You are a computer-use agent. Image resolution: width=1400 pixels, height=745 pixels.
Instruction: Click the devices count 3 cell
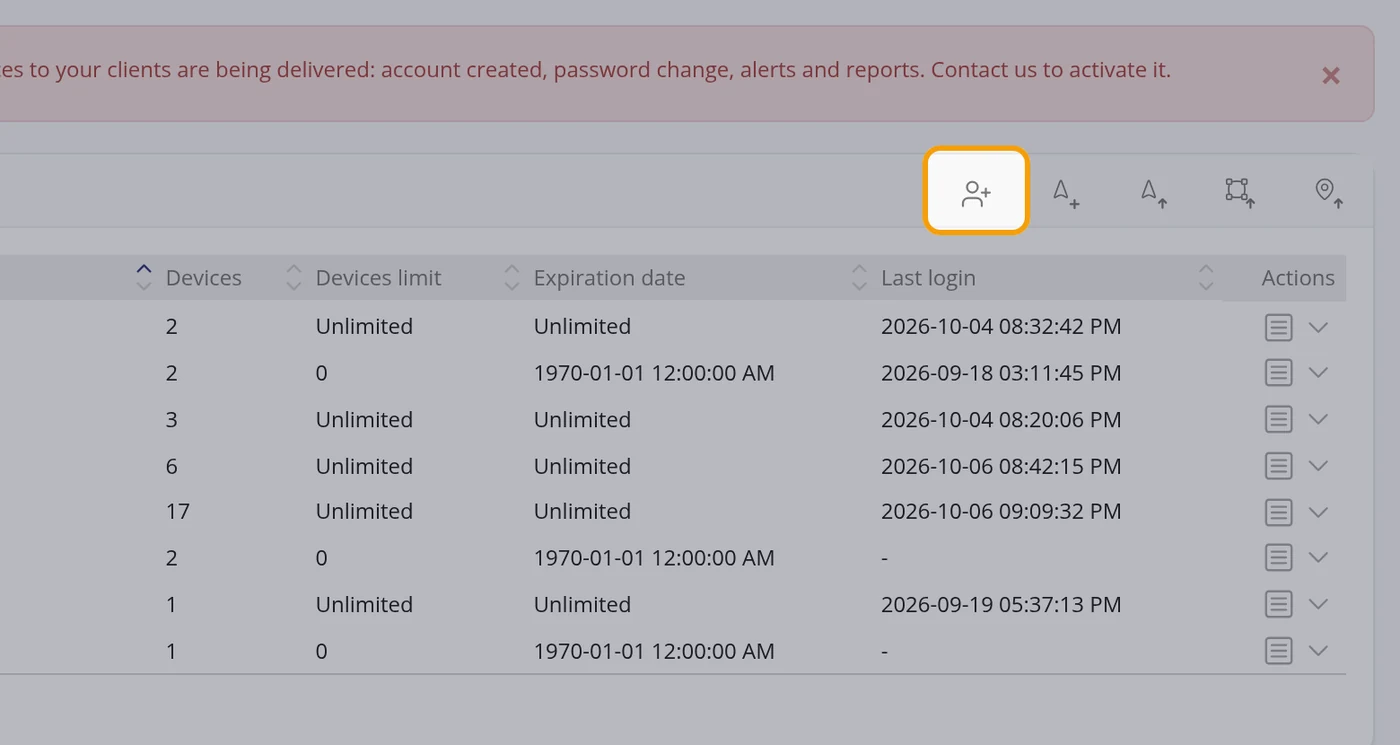172,419
